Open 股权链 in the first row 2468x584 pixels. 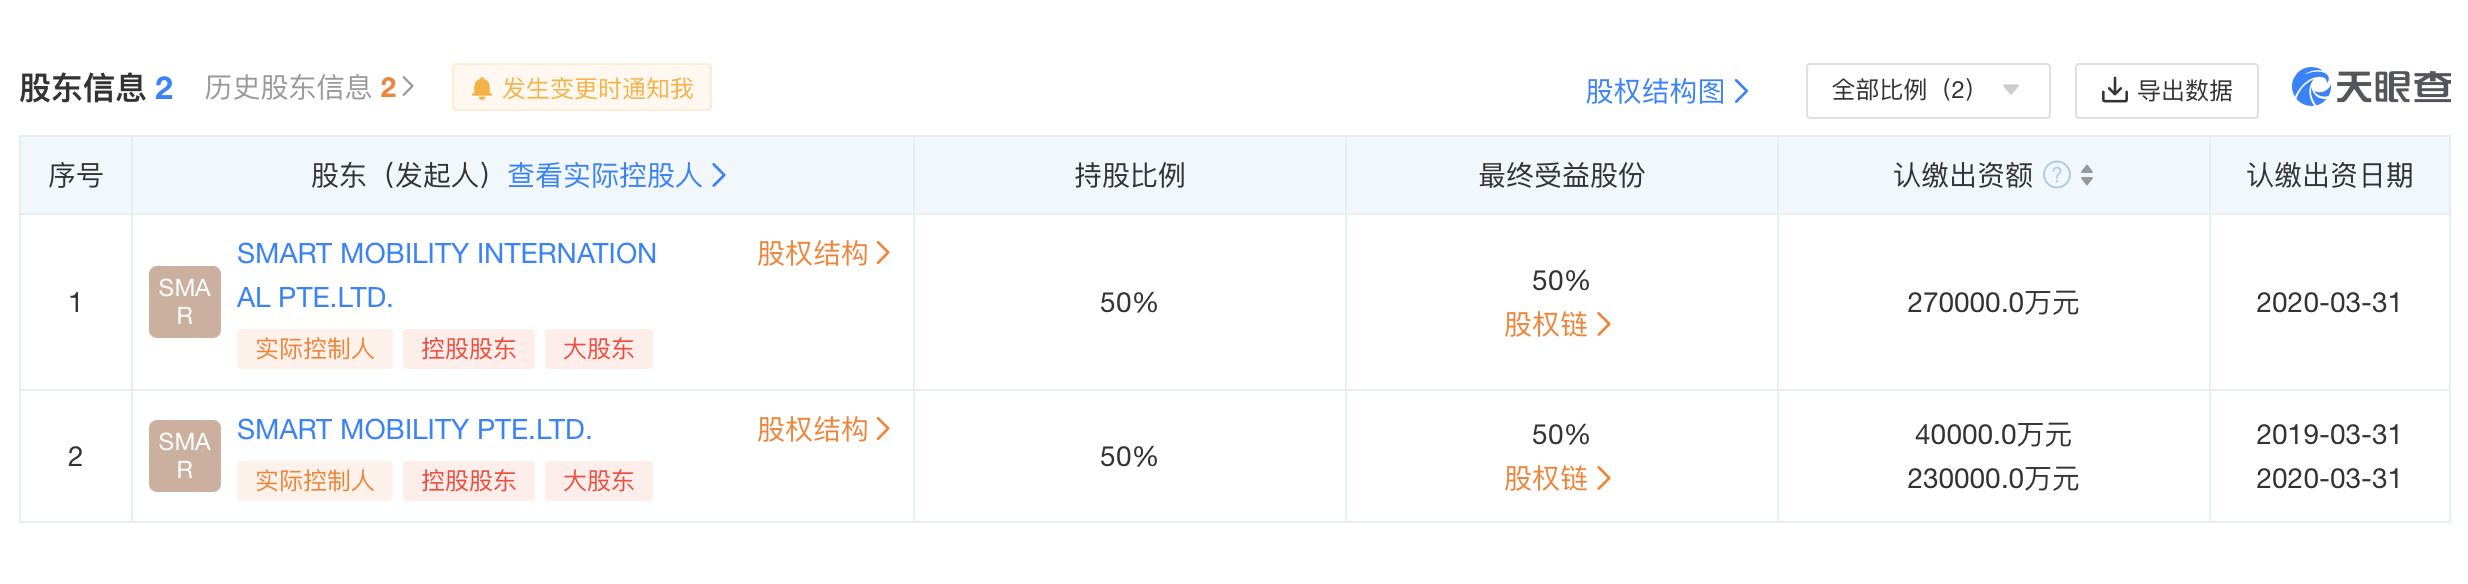pos(1557,324)
